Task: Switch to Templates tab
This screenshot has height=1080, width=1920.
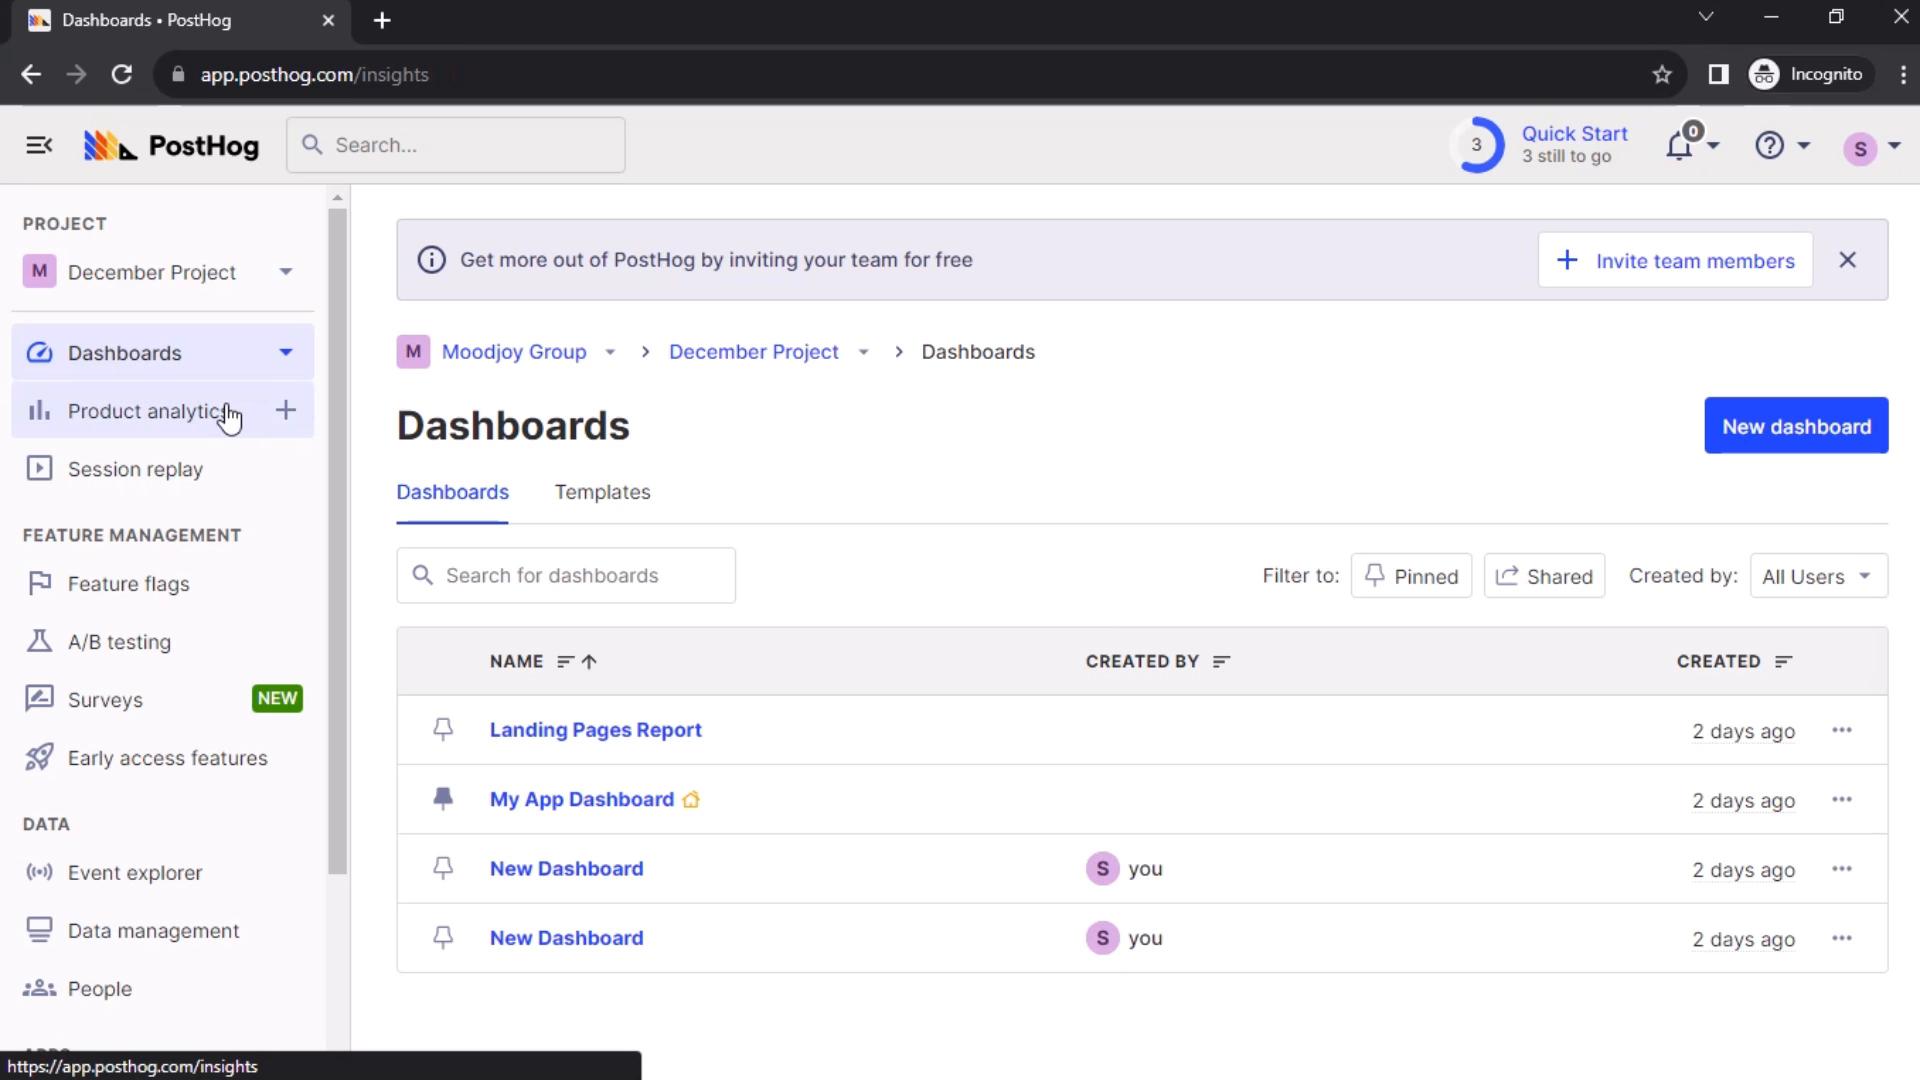Action: [x=601, y=492]
